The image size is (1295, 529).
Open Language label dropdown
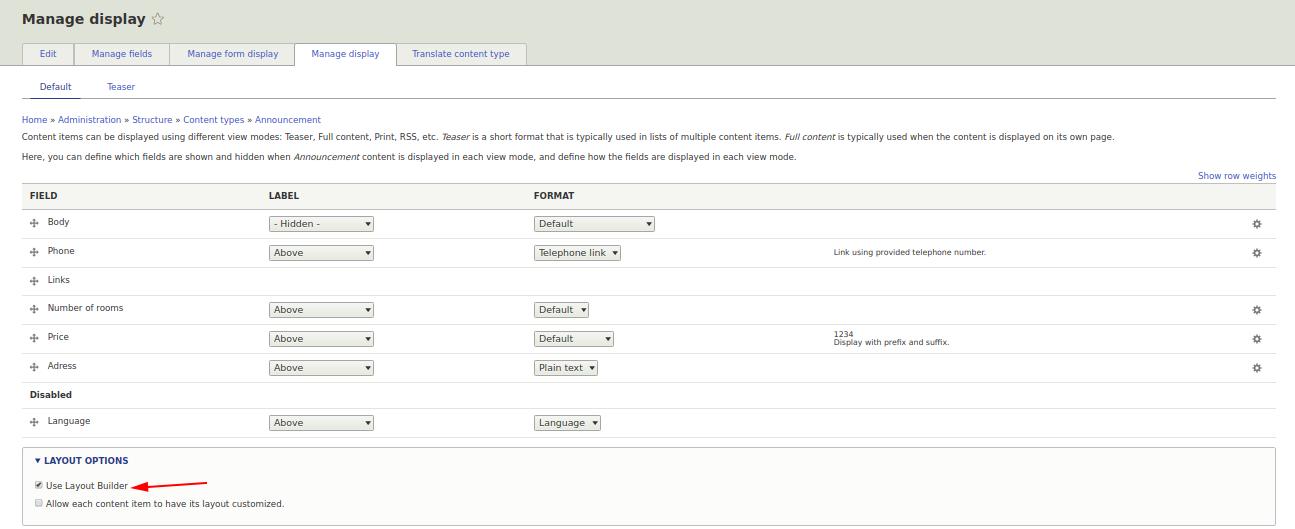(321, 423)
